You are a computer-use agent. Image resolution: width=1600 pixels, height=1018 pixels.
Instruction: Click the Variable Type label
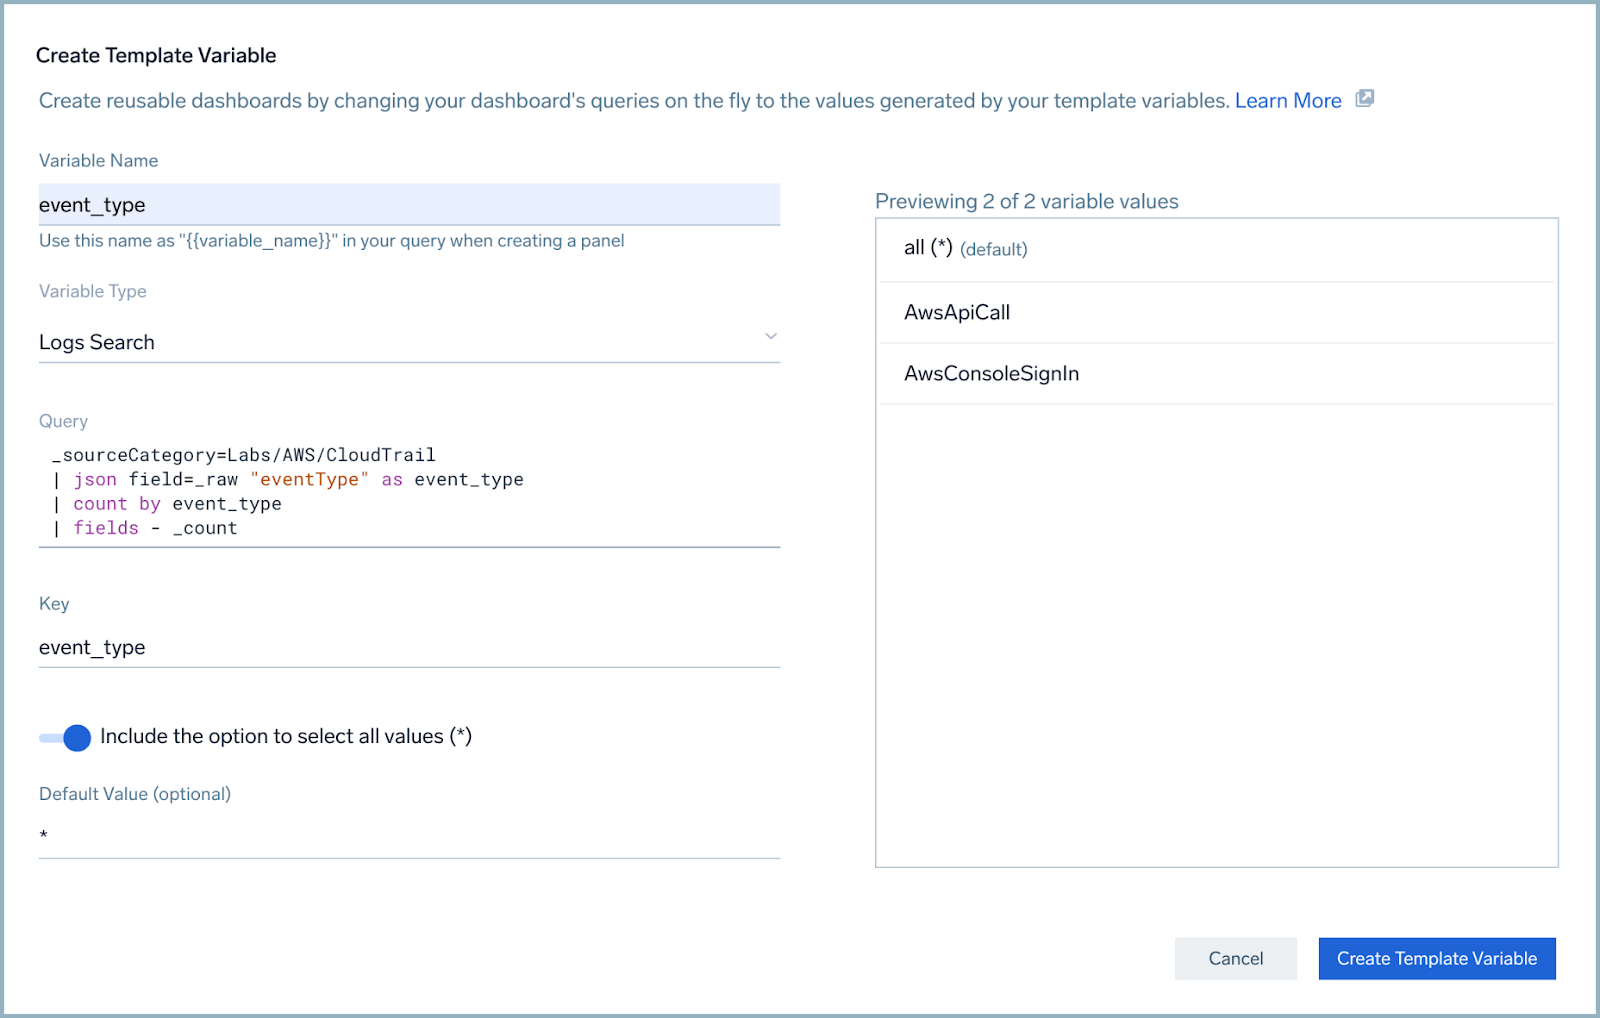(92, 291)
